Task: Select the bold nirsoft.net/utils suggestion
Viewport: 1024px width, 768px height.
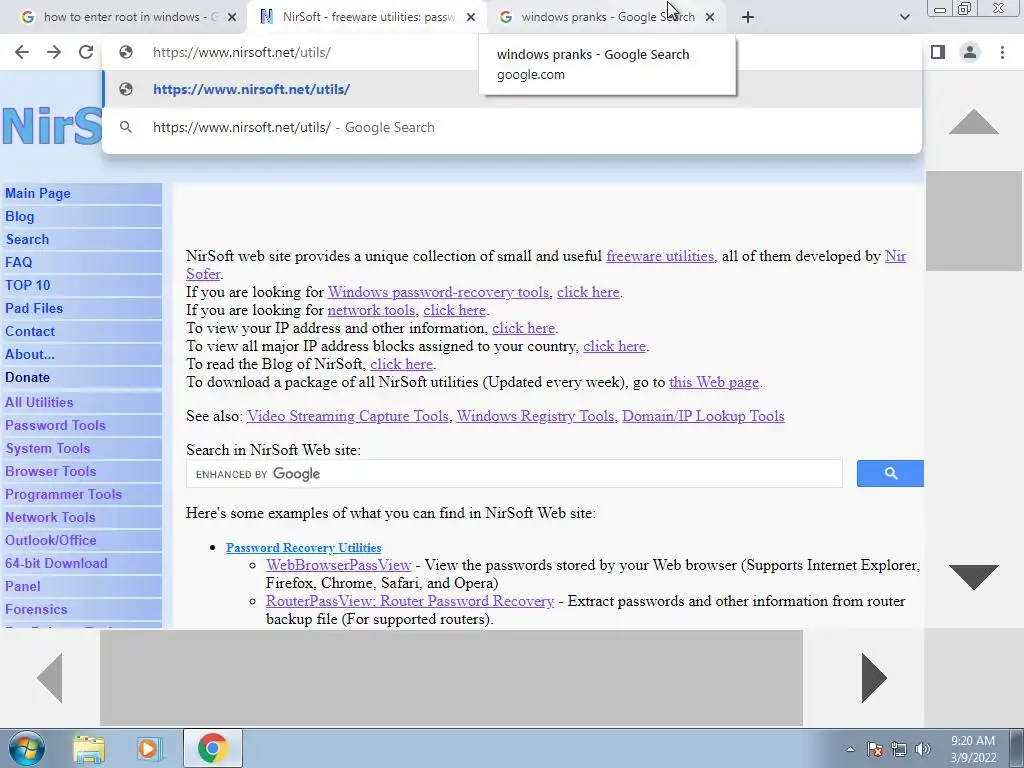Action: (x=512, y=89)
